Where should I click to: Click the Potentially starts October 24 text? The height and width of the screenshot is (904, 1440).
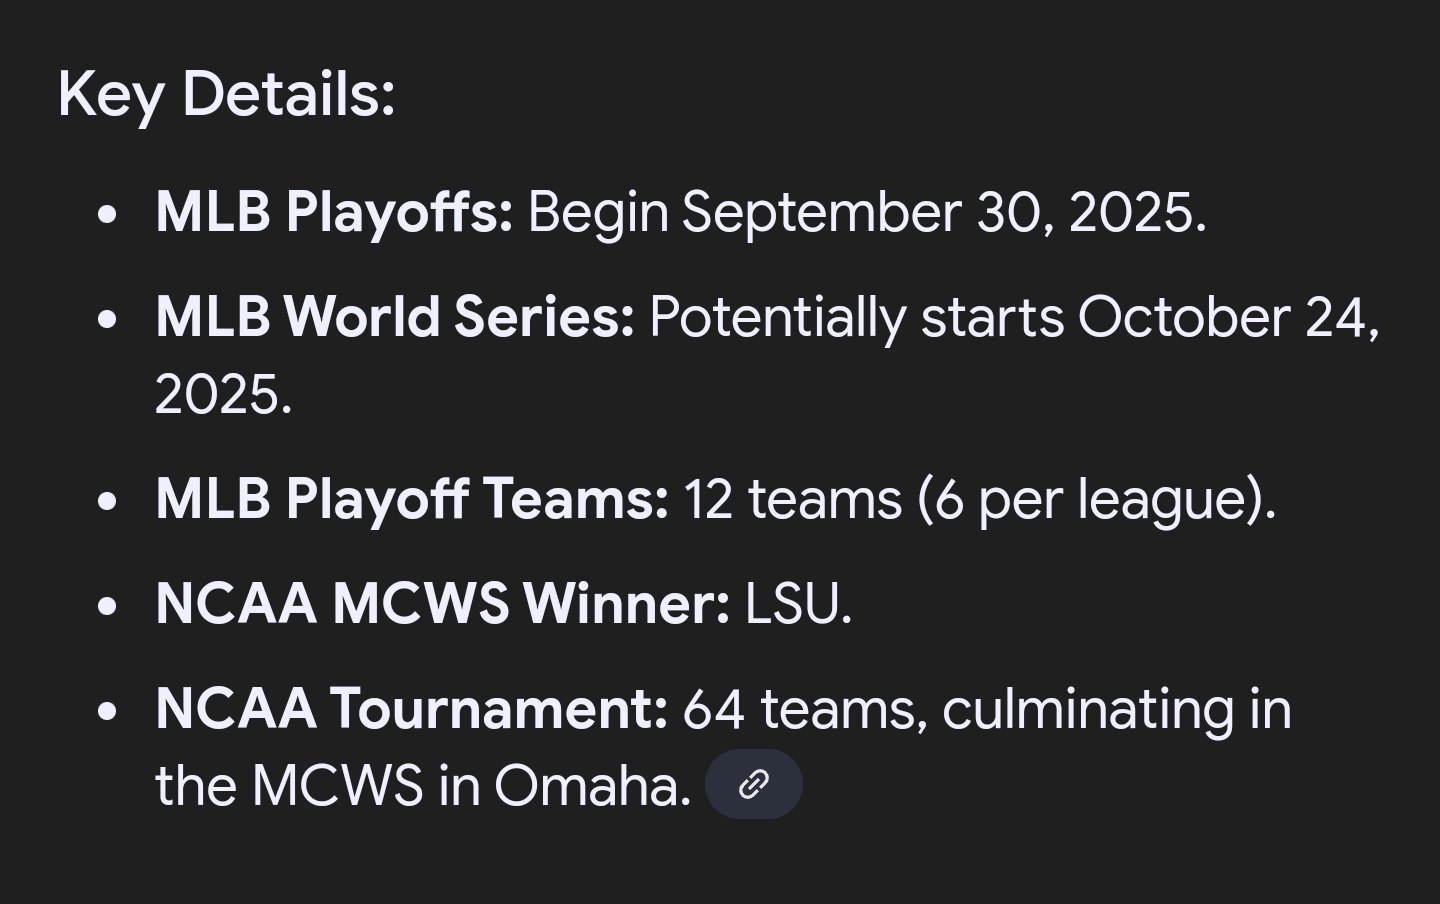click(1014, 318)
